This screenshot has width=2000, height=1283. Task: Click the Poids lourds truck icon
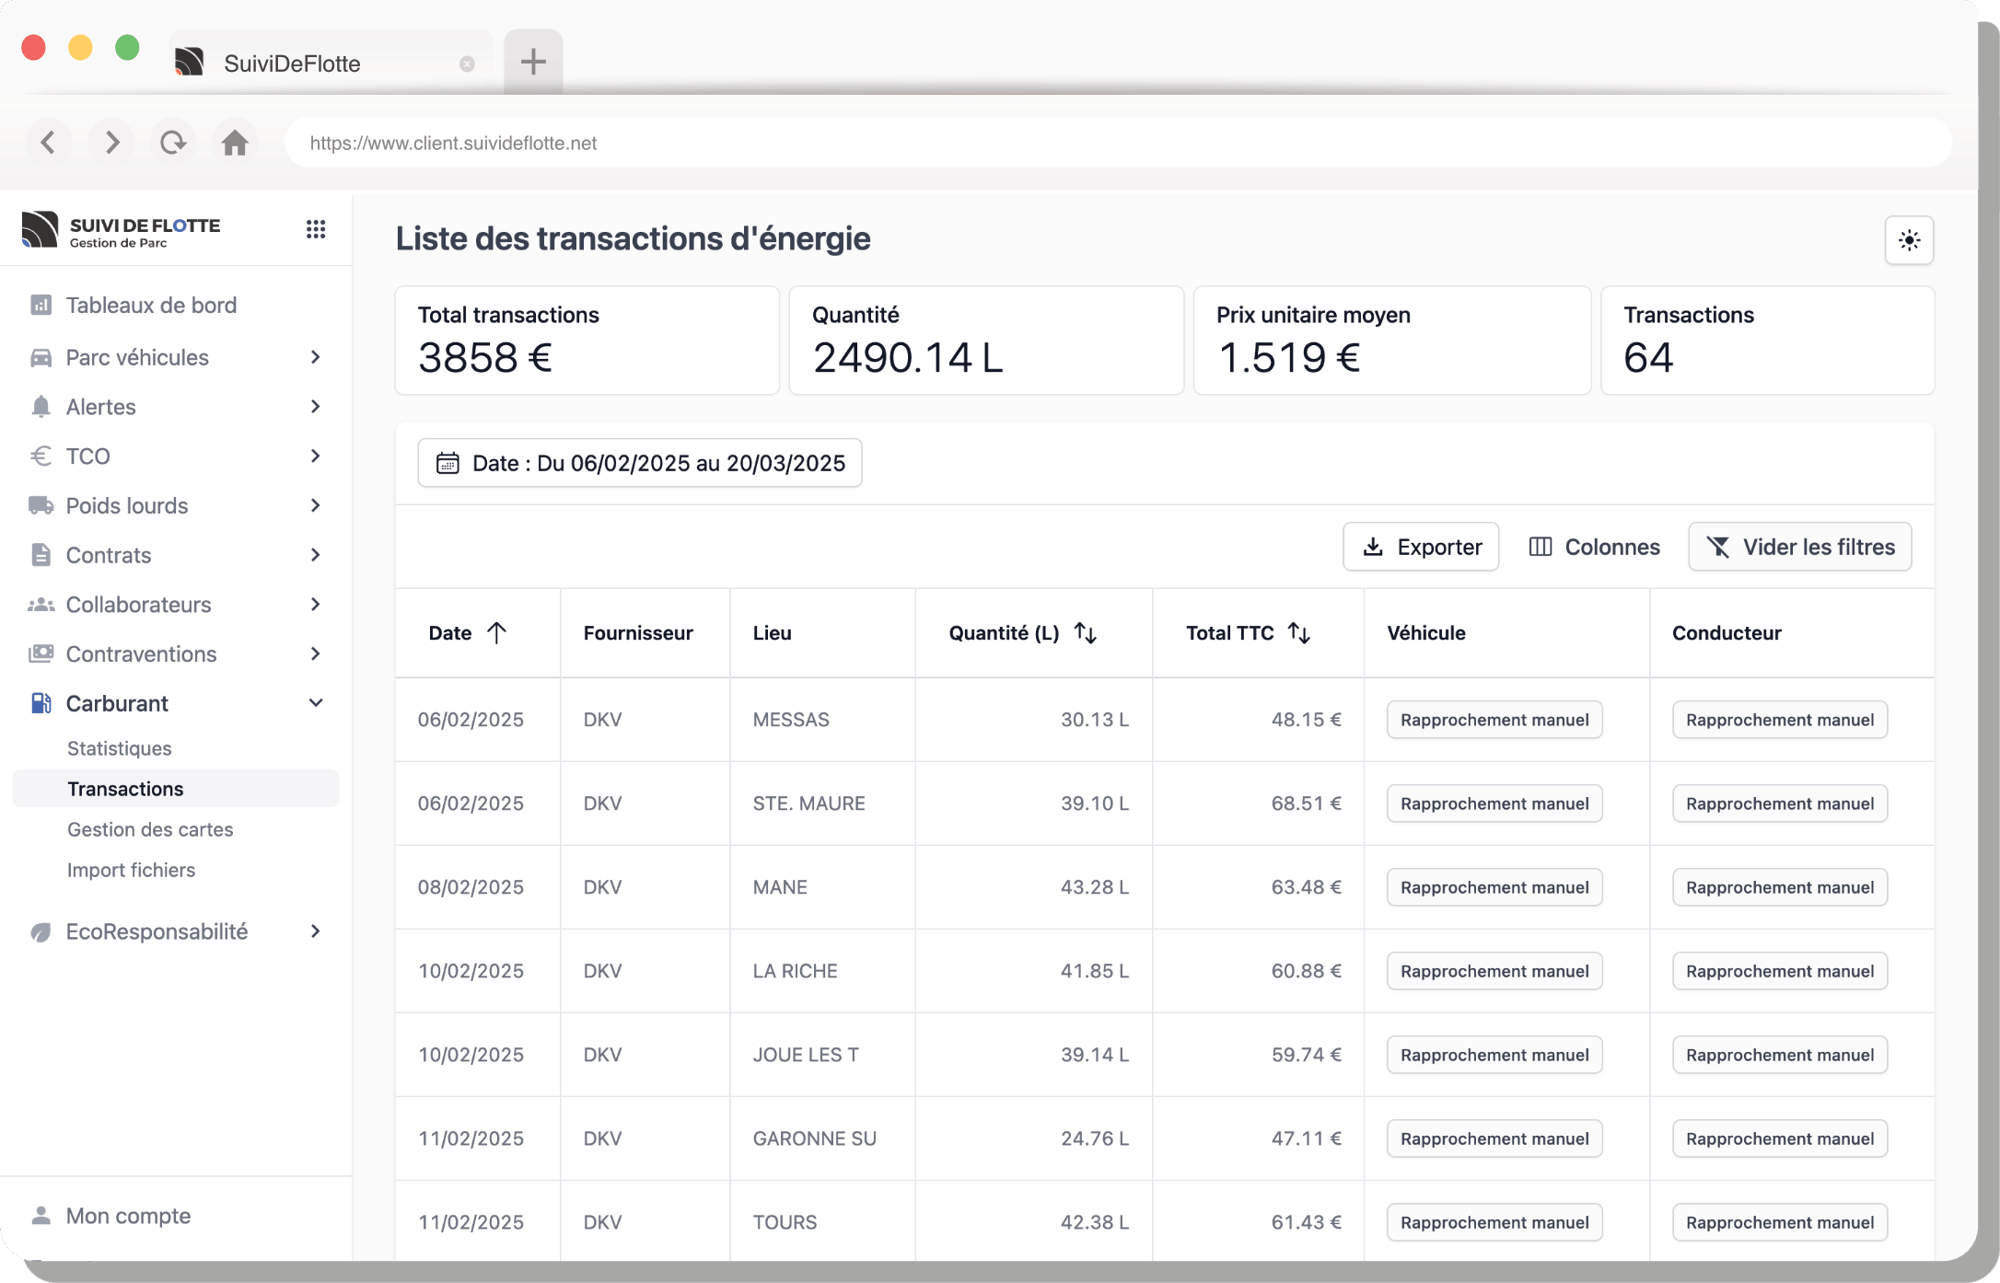(x=41, y=505)
